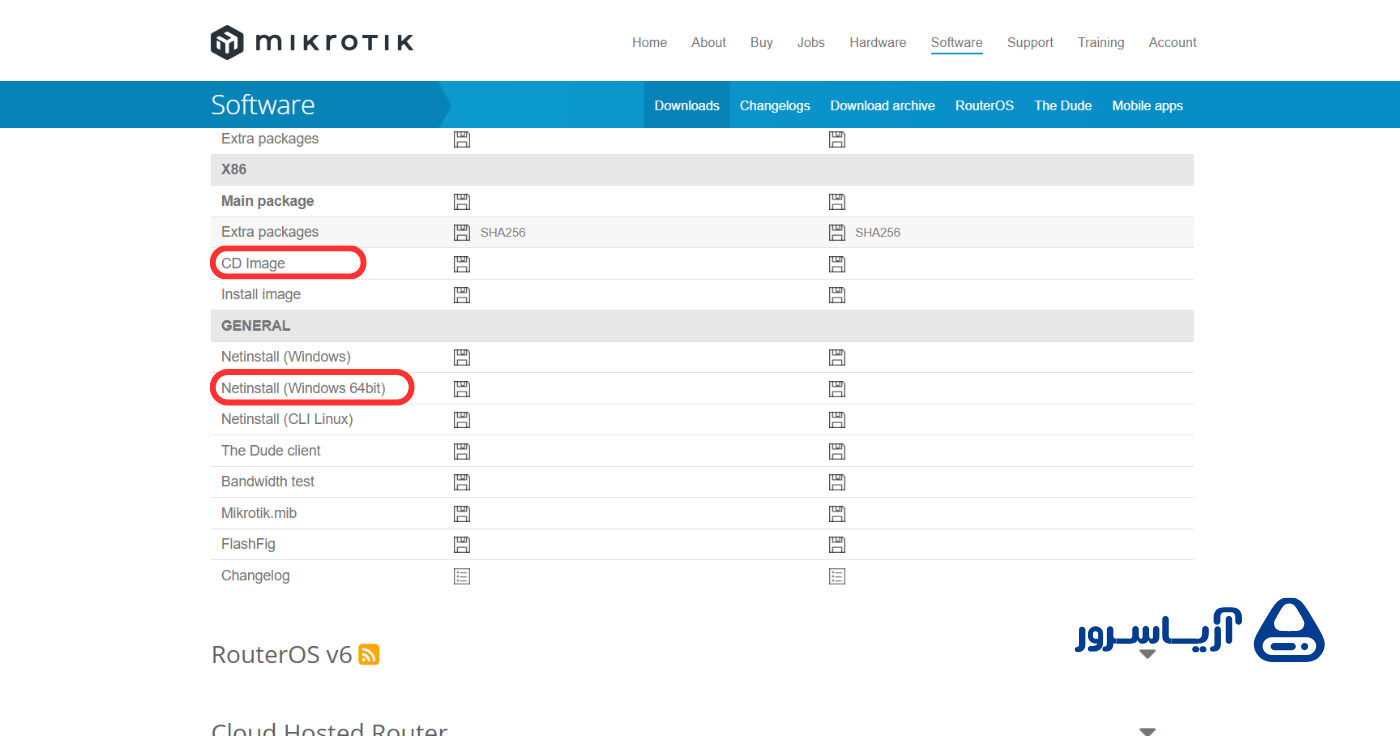Click the RouterOS v6 heading
The image size is (1400, 736).
pos(282,655)
